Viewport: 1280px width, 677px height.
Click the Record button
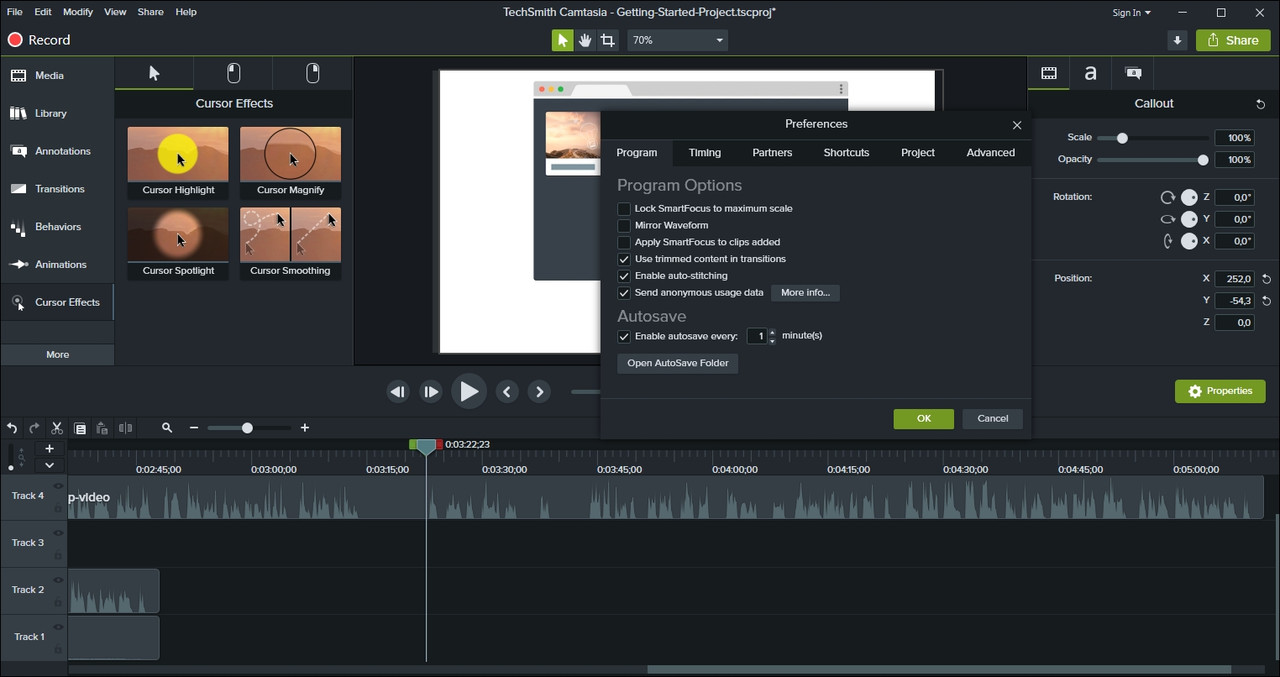click(39, 40)
